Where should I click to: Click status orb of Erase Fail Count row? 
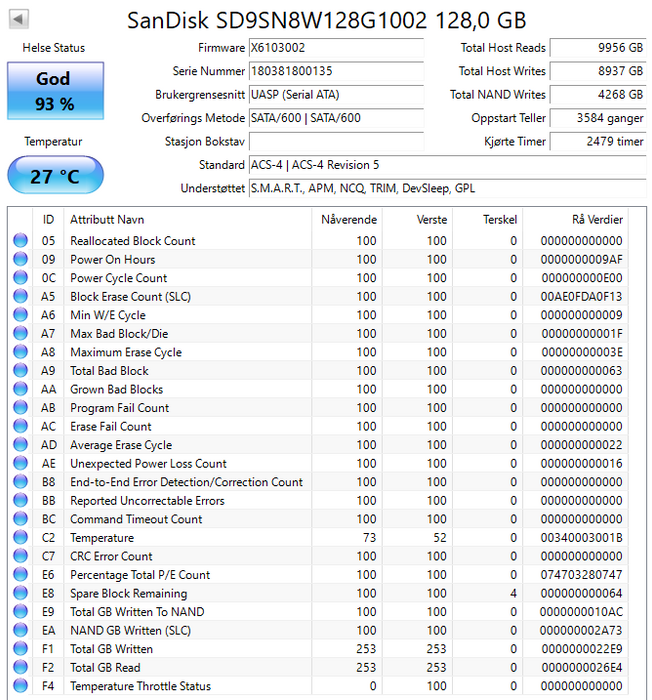[20, 426]
